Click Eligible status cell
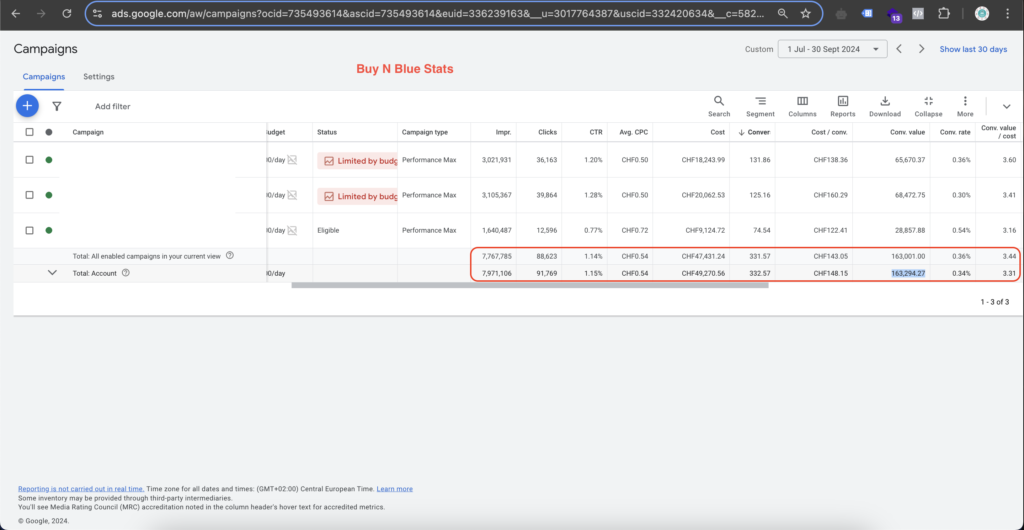The image size is (1024, 530). click(x=328, y=230)
